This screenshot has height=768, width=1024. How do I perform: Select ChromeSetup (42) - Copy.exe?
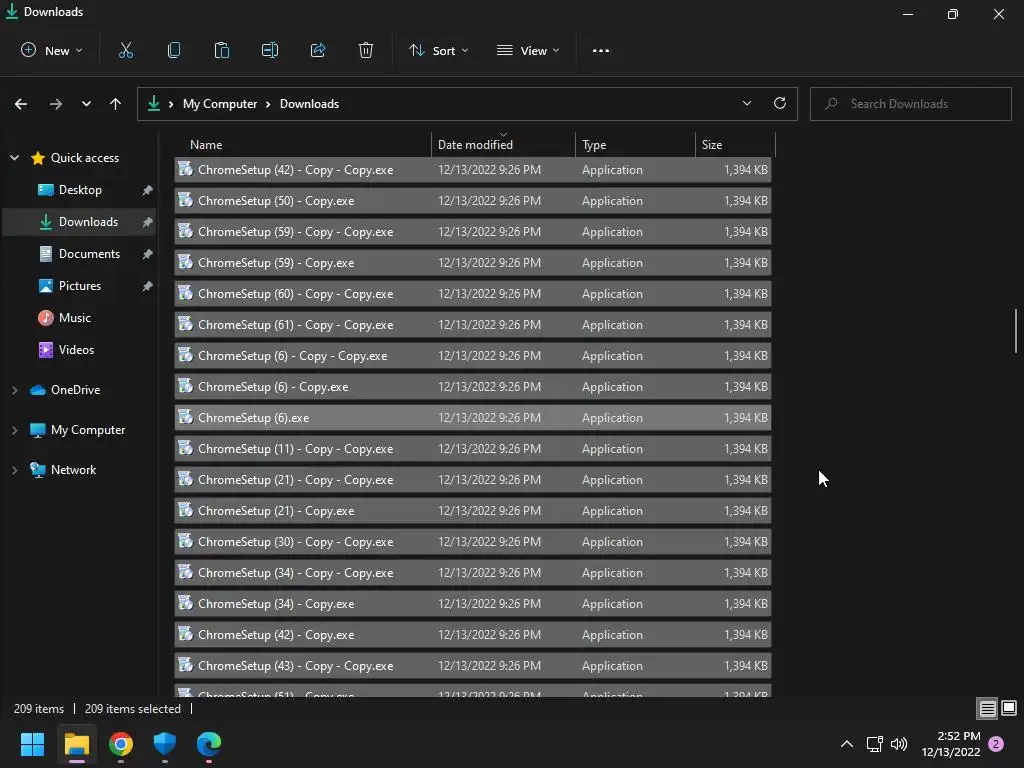[473, 635]
